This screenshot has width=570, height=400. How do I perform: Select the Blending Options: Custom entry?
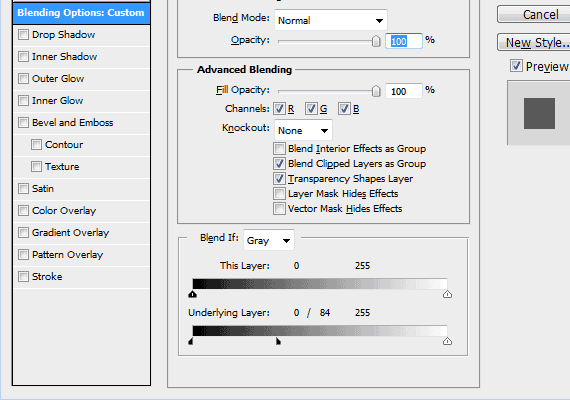(x=81, y=13)
